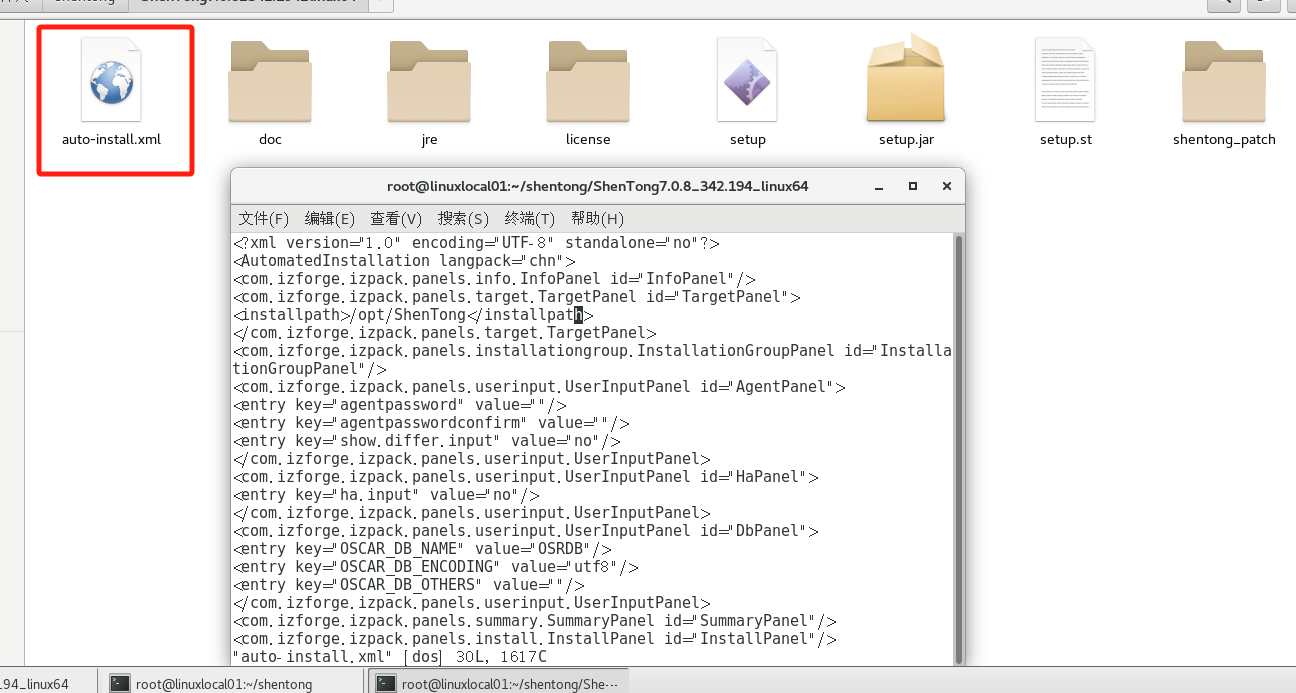This screenshot has width=1296, height=693.
Task: Click the UserInputPanel id="HaPanel" line
Action: 526,477
